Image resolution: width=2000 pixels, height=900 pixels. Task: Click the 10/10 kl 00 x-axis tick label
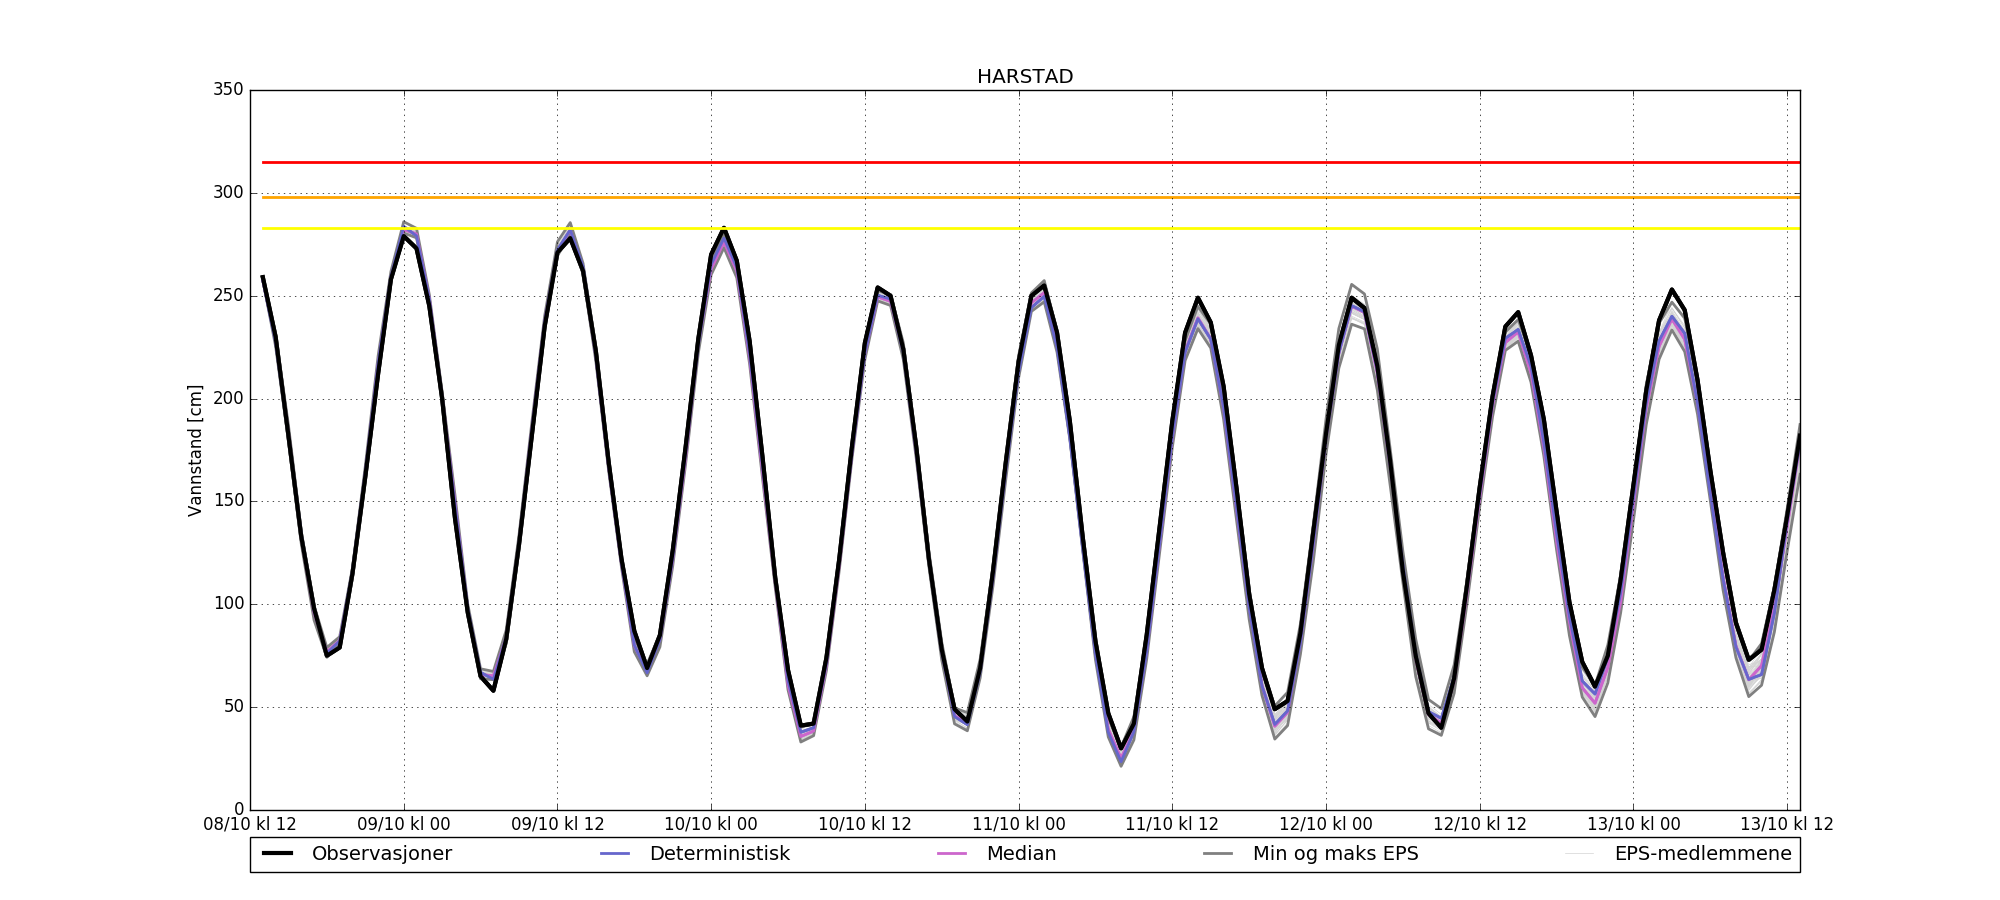click(x=711, y=825)
